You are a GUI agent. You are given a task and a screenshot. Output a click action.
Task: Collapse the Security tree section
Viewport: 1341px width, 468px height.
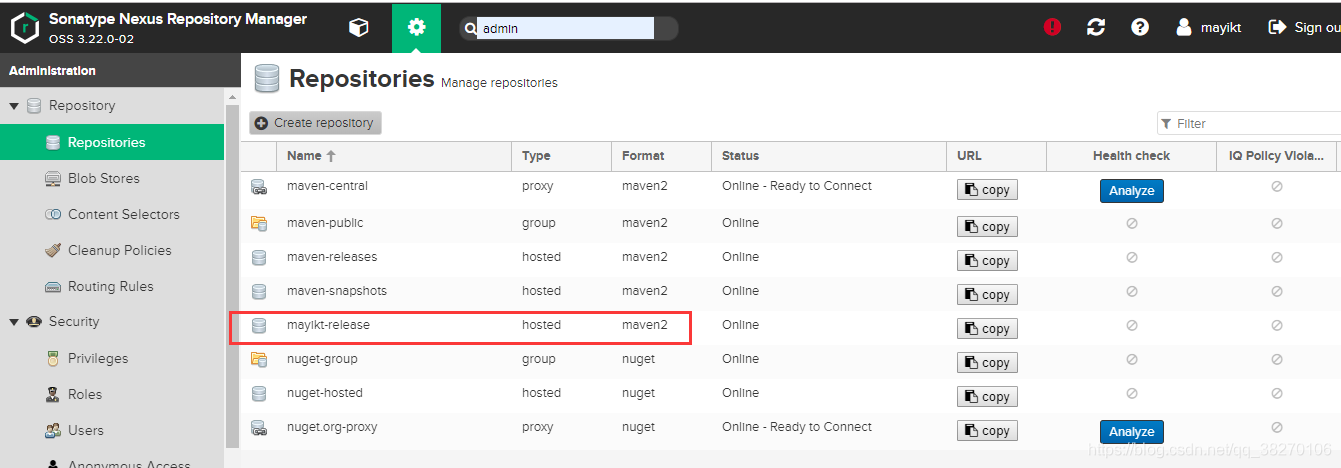pyautogui.click(x=14, y=322)
